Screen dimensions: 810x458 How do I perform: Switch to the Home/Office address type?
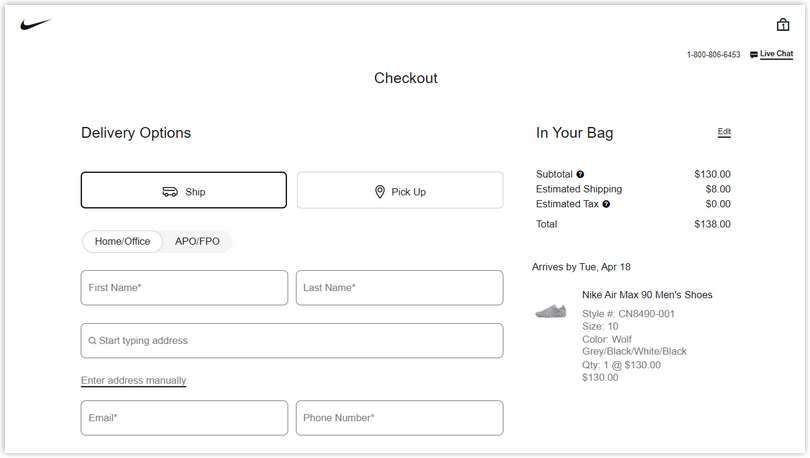tap(122, 242)
